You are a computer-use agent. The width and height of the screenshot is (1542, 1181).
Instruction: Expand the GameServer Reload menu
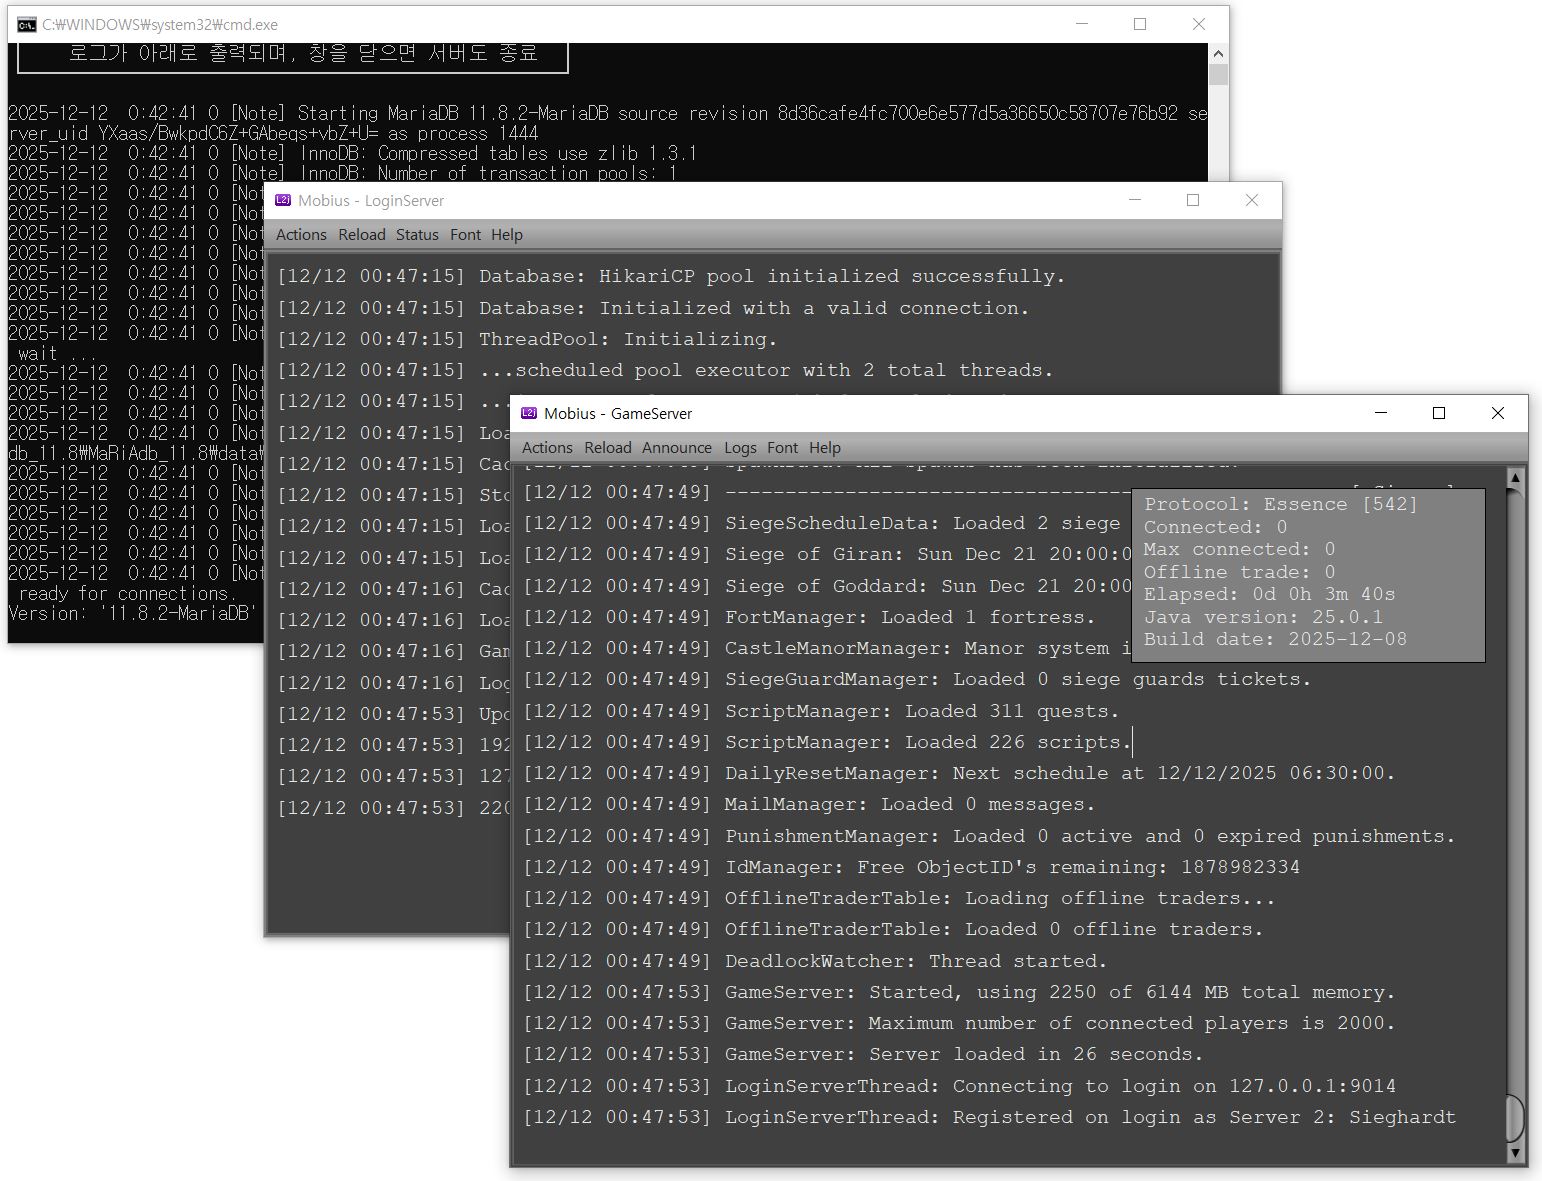tap(608, 448)
